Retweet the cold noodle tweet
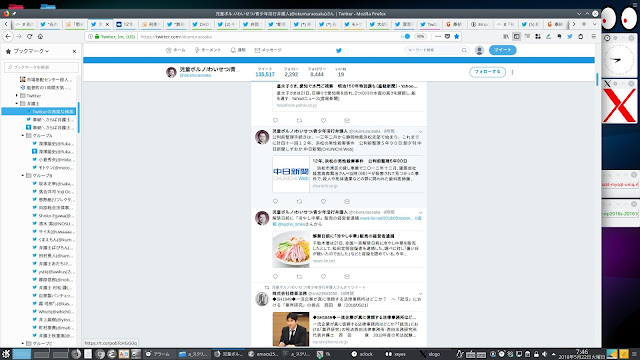Screen dimensions: 640x360 coord(299,277)
